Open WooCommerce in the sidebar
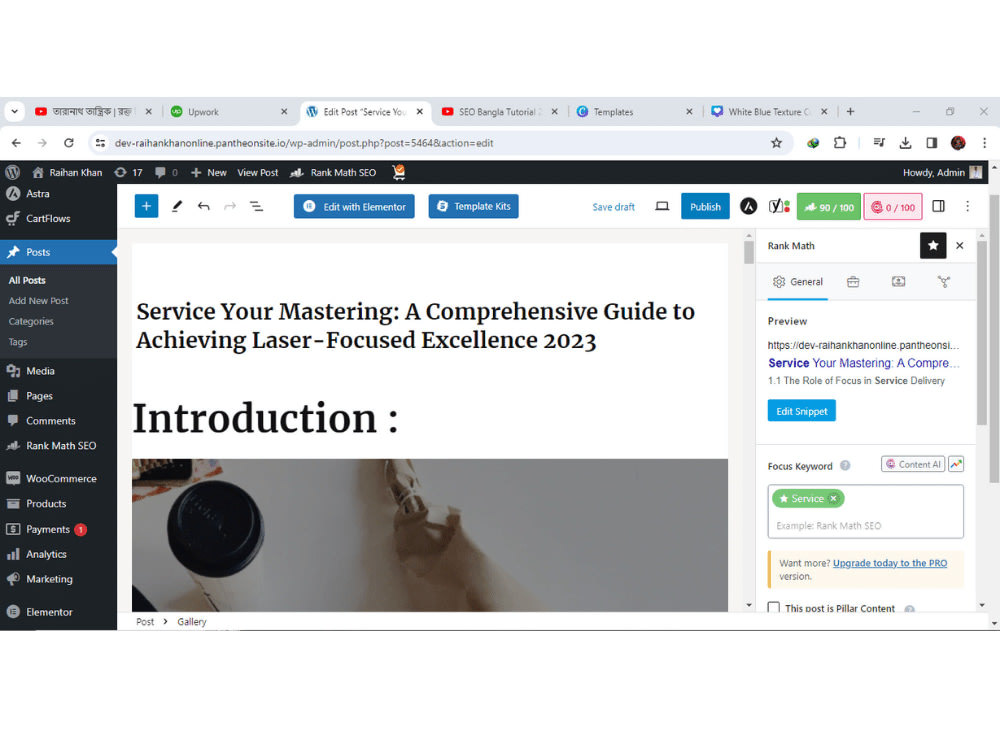This screenshot has width=1000, height=750. [59, 478]
